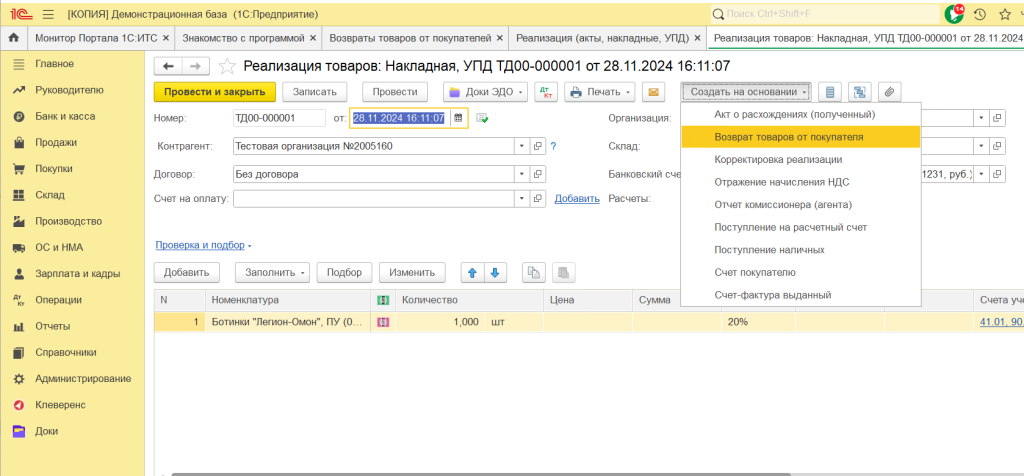This screenshot has width=1024, height=476.
Task: Click the help question mark near Контрагент
Action: pyautogui.click(x=553, y=146)
